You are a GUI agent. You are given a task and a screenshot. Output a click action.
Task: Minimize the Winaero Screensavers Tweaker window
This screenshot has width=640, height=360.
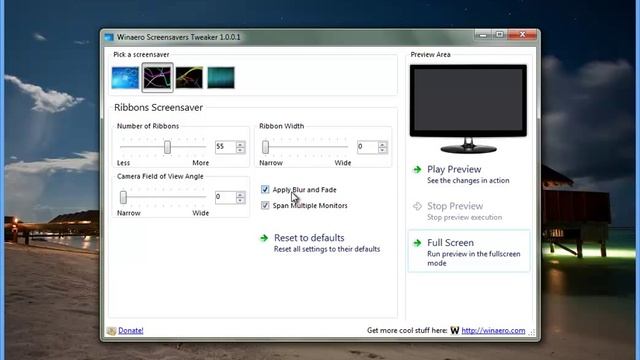tap(483, 35)
